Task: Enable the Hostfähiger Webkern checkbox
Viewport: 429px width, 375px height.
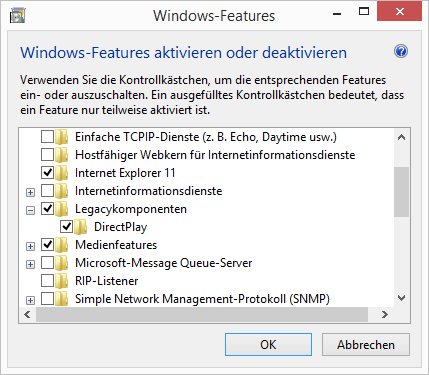Action: [x=47, y=155]
